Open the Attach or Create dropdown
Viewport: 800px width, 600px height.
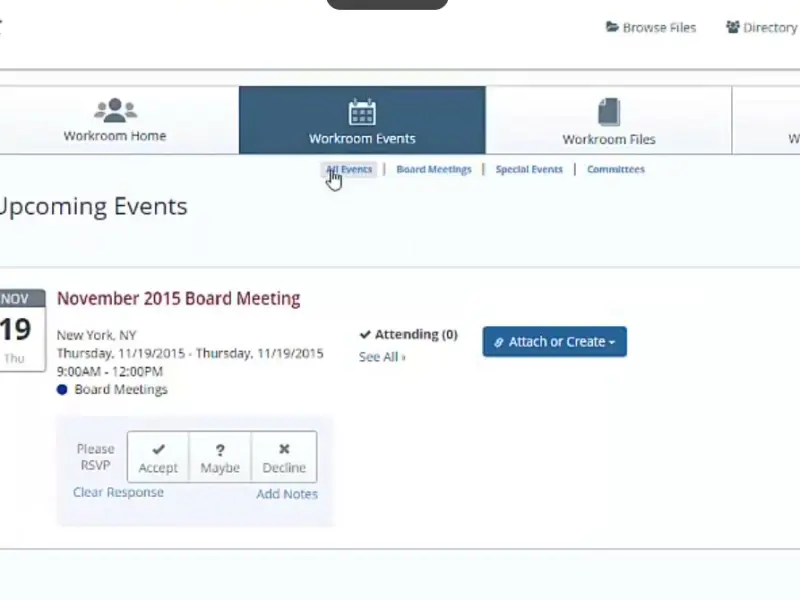[554, 342]
